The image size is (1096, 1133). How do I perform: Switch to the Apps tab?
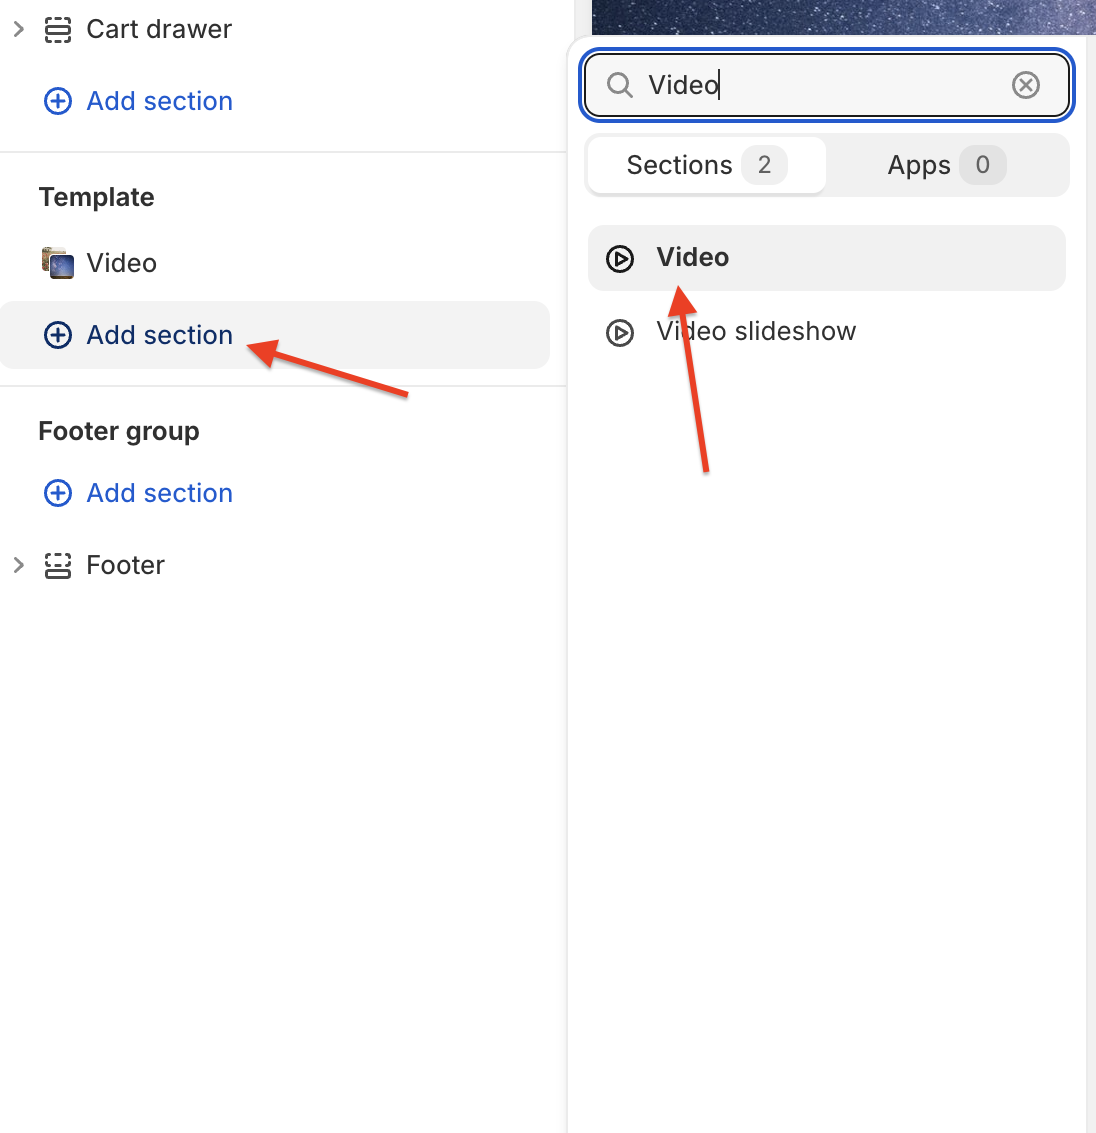click(x=946, y=165)
